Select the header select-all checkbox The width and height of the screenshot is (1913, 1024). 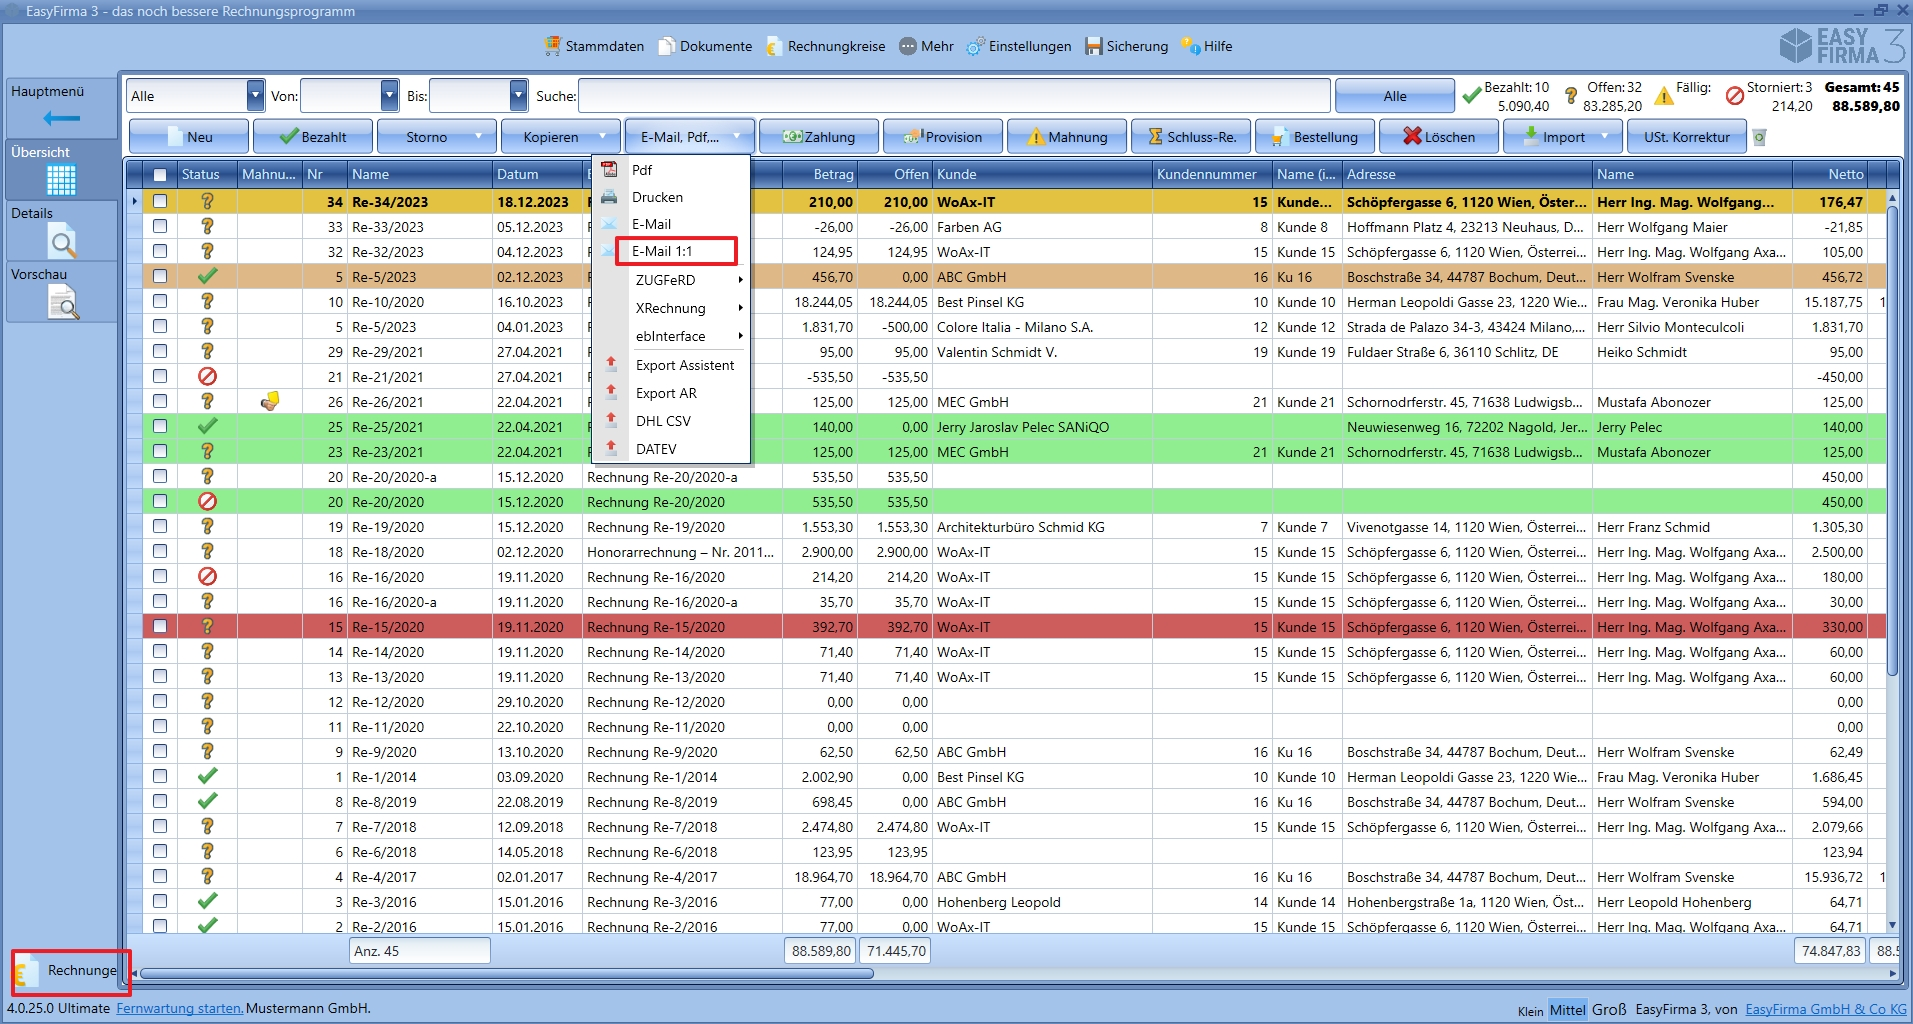tap(160, 174)
